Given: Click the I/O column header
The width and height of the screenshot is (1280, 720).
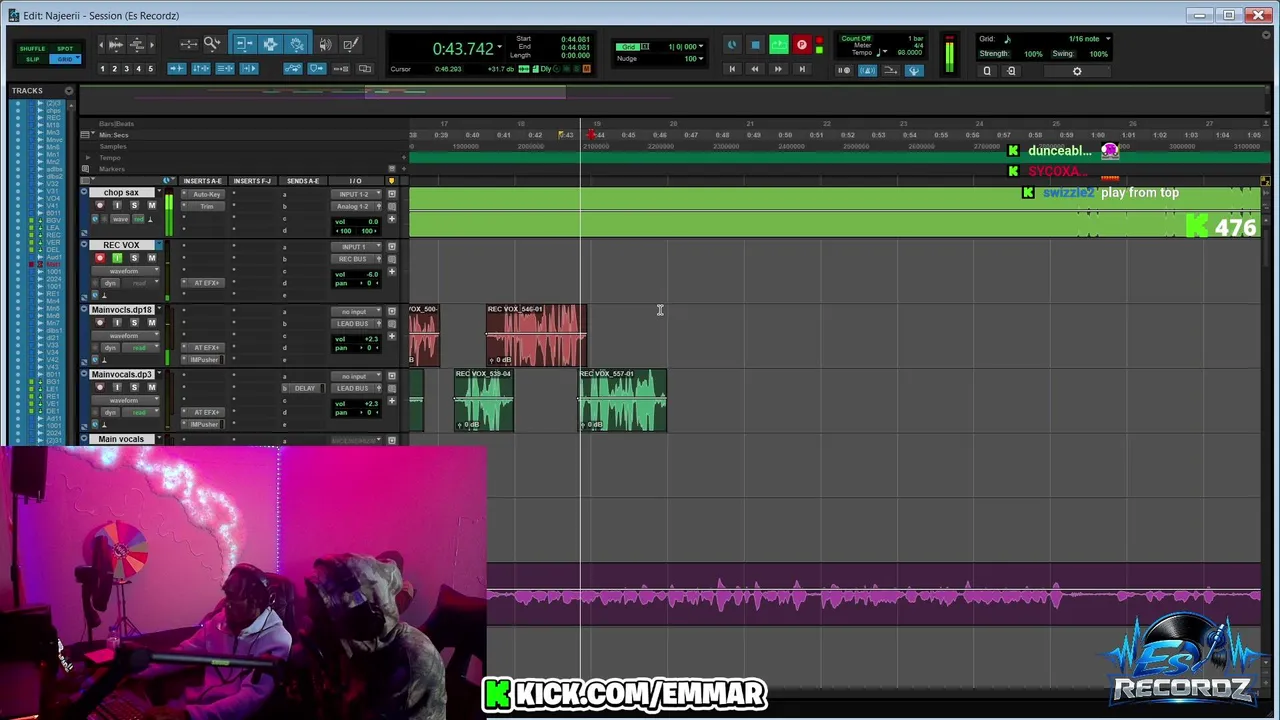Looking at the screenshot, I should tap(355, 181).
